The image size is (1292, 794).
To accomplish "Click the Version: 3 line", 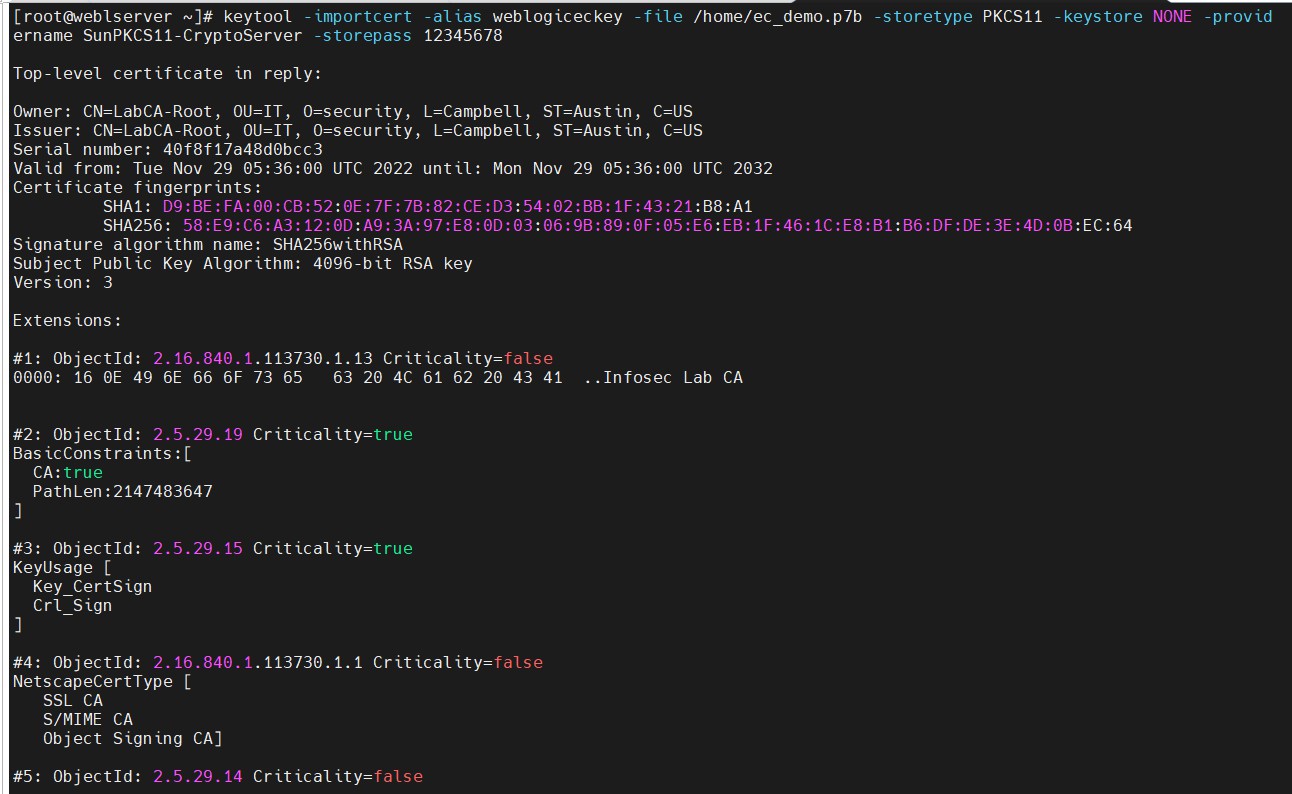I will click(x=62, y=283).
